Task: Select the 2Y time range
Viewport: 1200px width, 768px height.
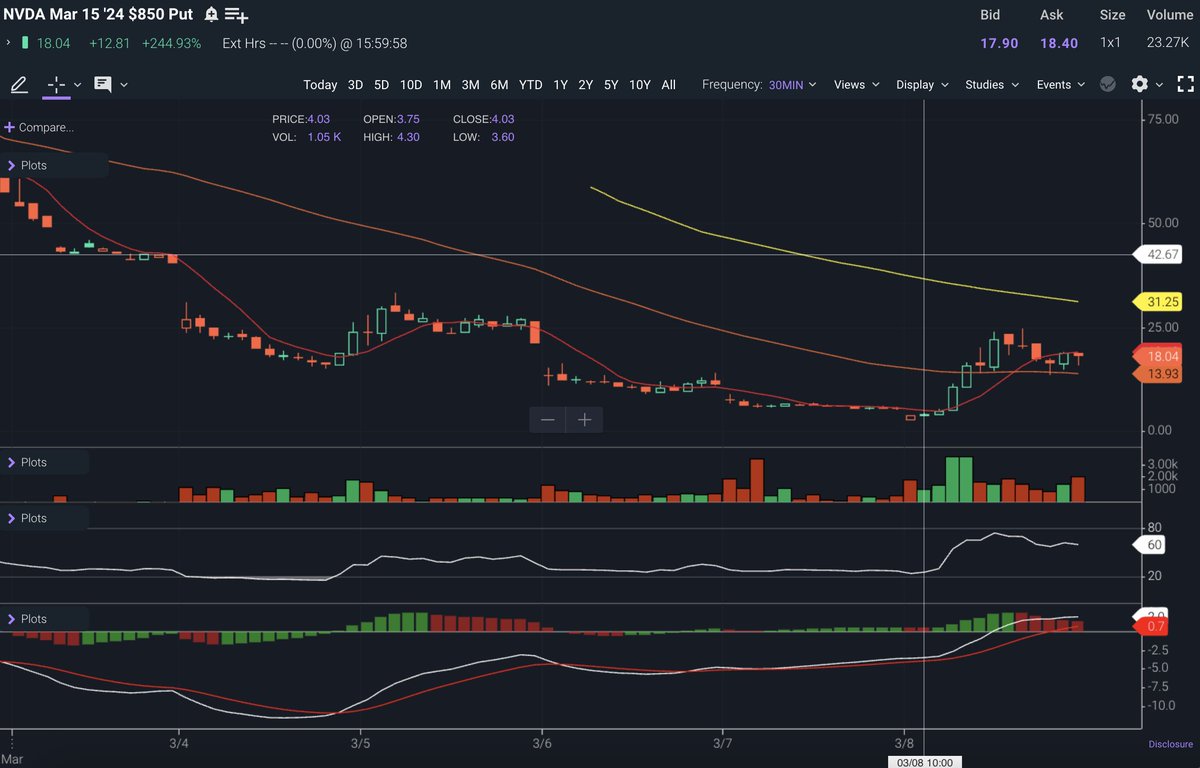Action: (585, 85)
